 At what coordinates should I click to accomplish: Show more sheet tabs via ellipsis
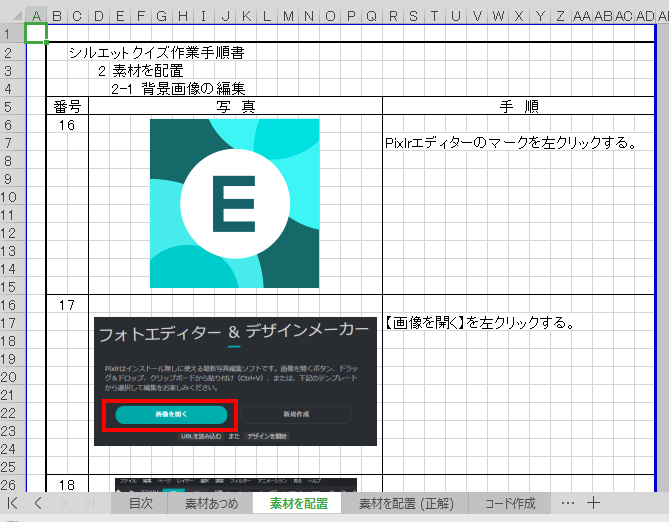pos(567,504)
